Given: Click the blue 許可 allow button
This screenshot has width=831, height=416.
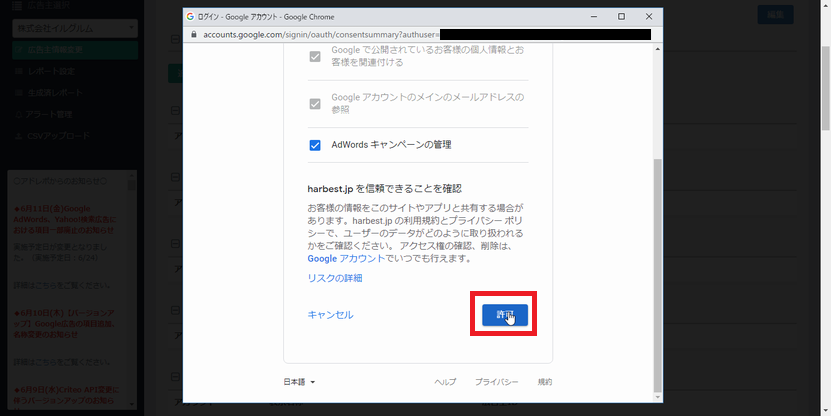Looking at the screenshot, I should [505, 315].
